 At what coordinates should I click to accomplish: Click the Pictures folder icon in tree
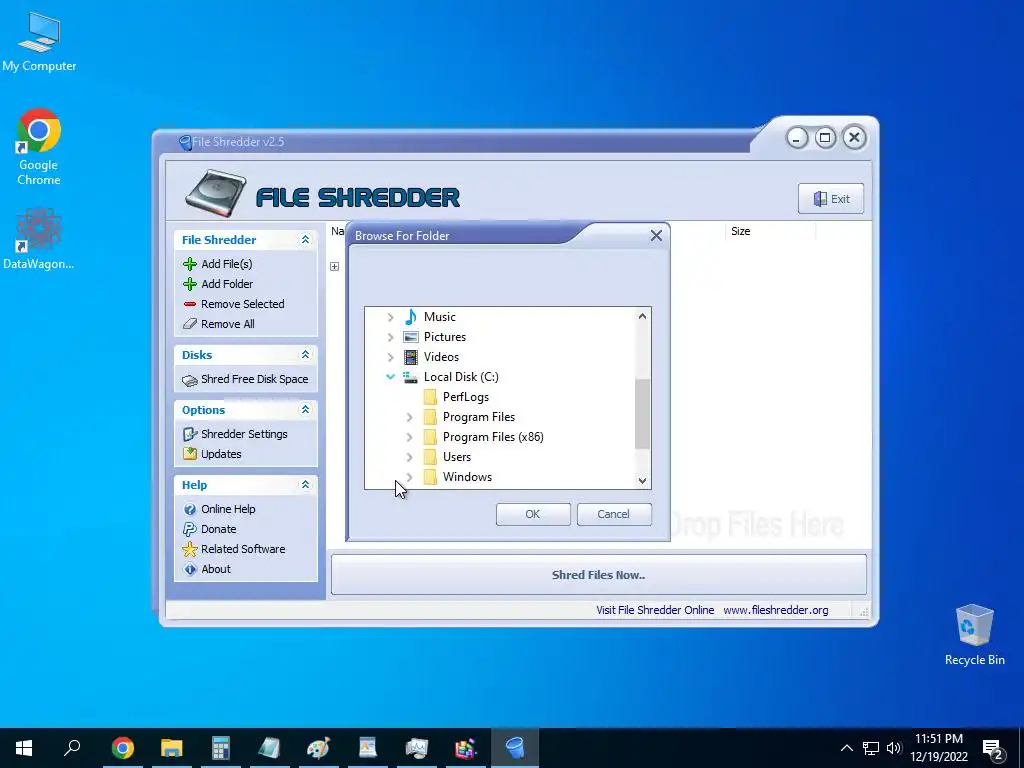[411, 337]
